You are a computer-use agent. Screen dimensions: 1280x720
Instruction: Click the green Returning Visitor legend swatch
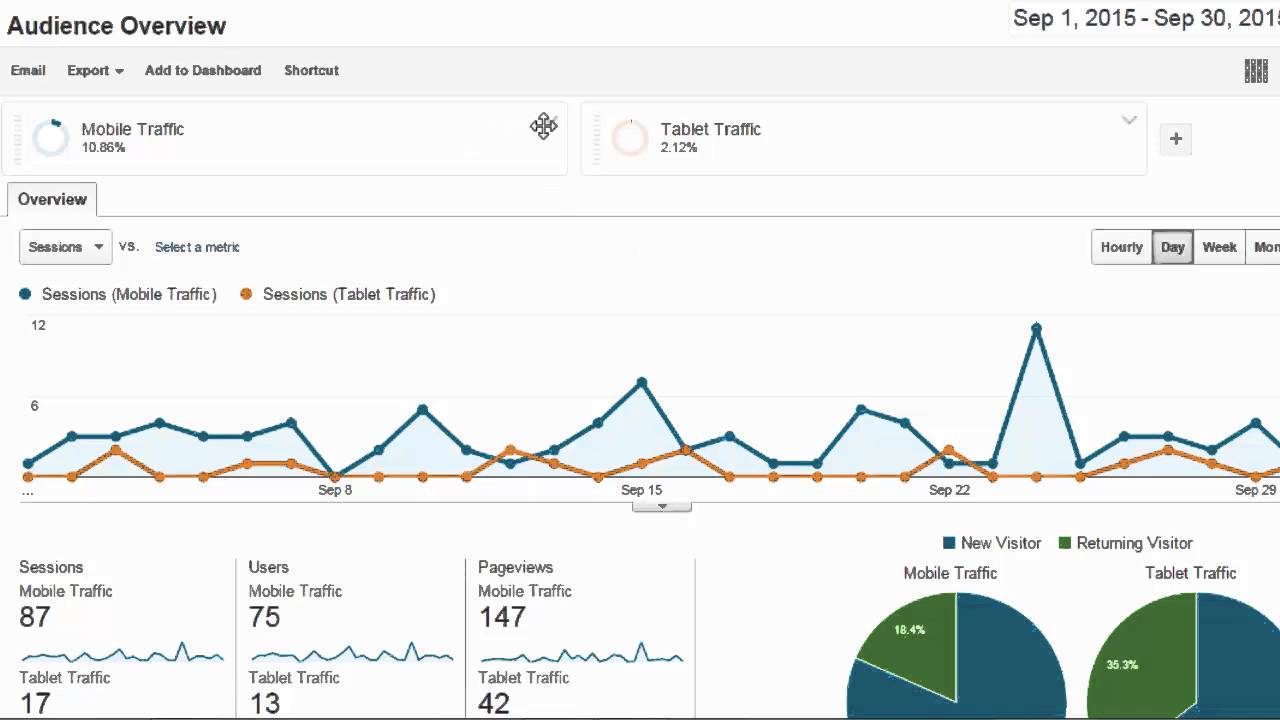coord(1064,543)
